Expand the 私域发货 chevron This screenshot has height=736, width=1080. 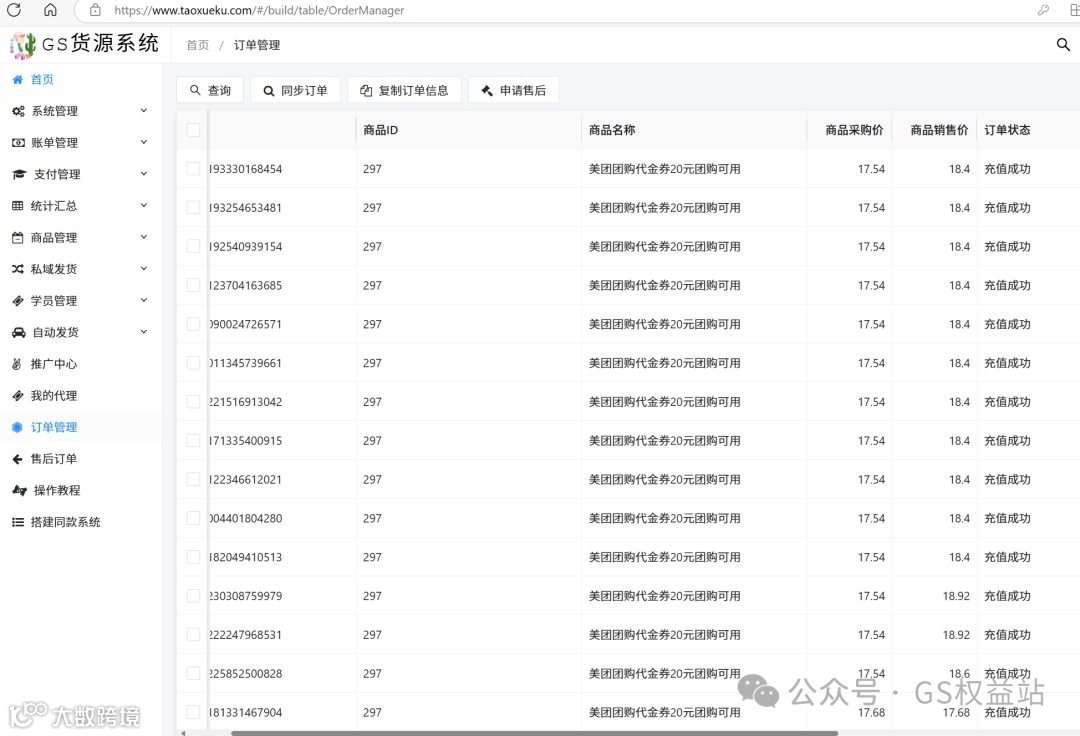point(144,269)
